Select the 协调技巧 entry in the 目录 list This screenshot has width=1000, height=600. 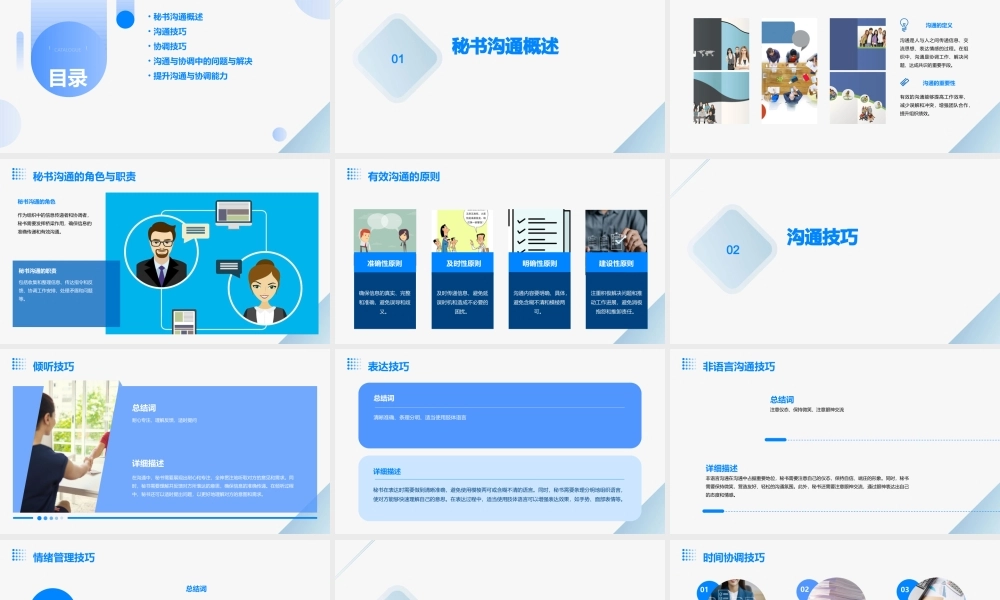coord(170,46)
